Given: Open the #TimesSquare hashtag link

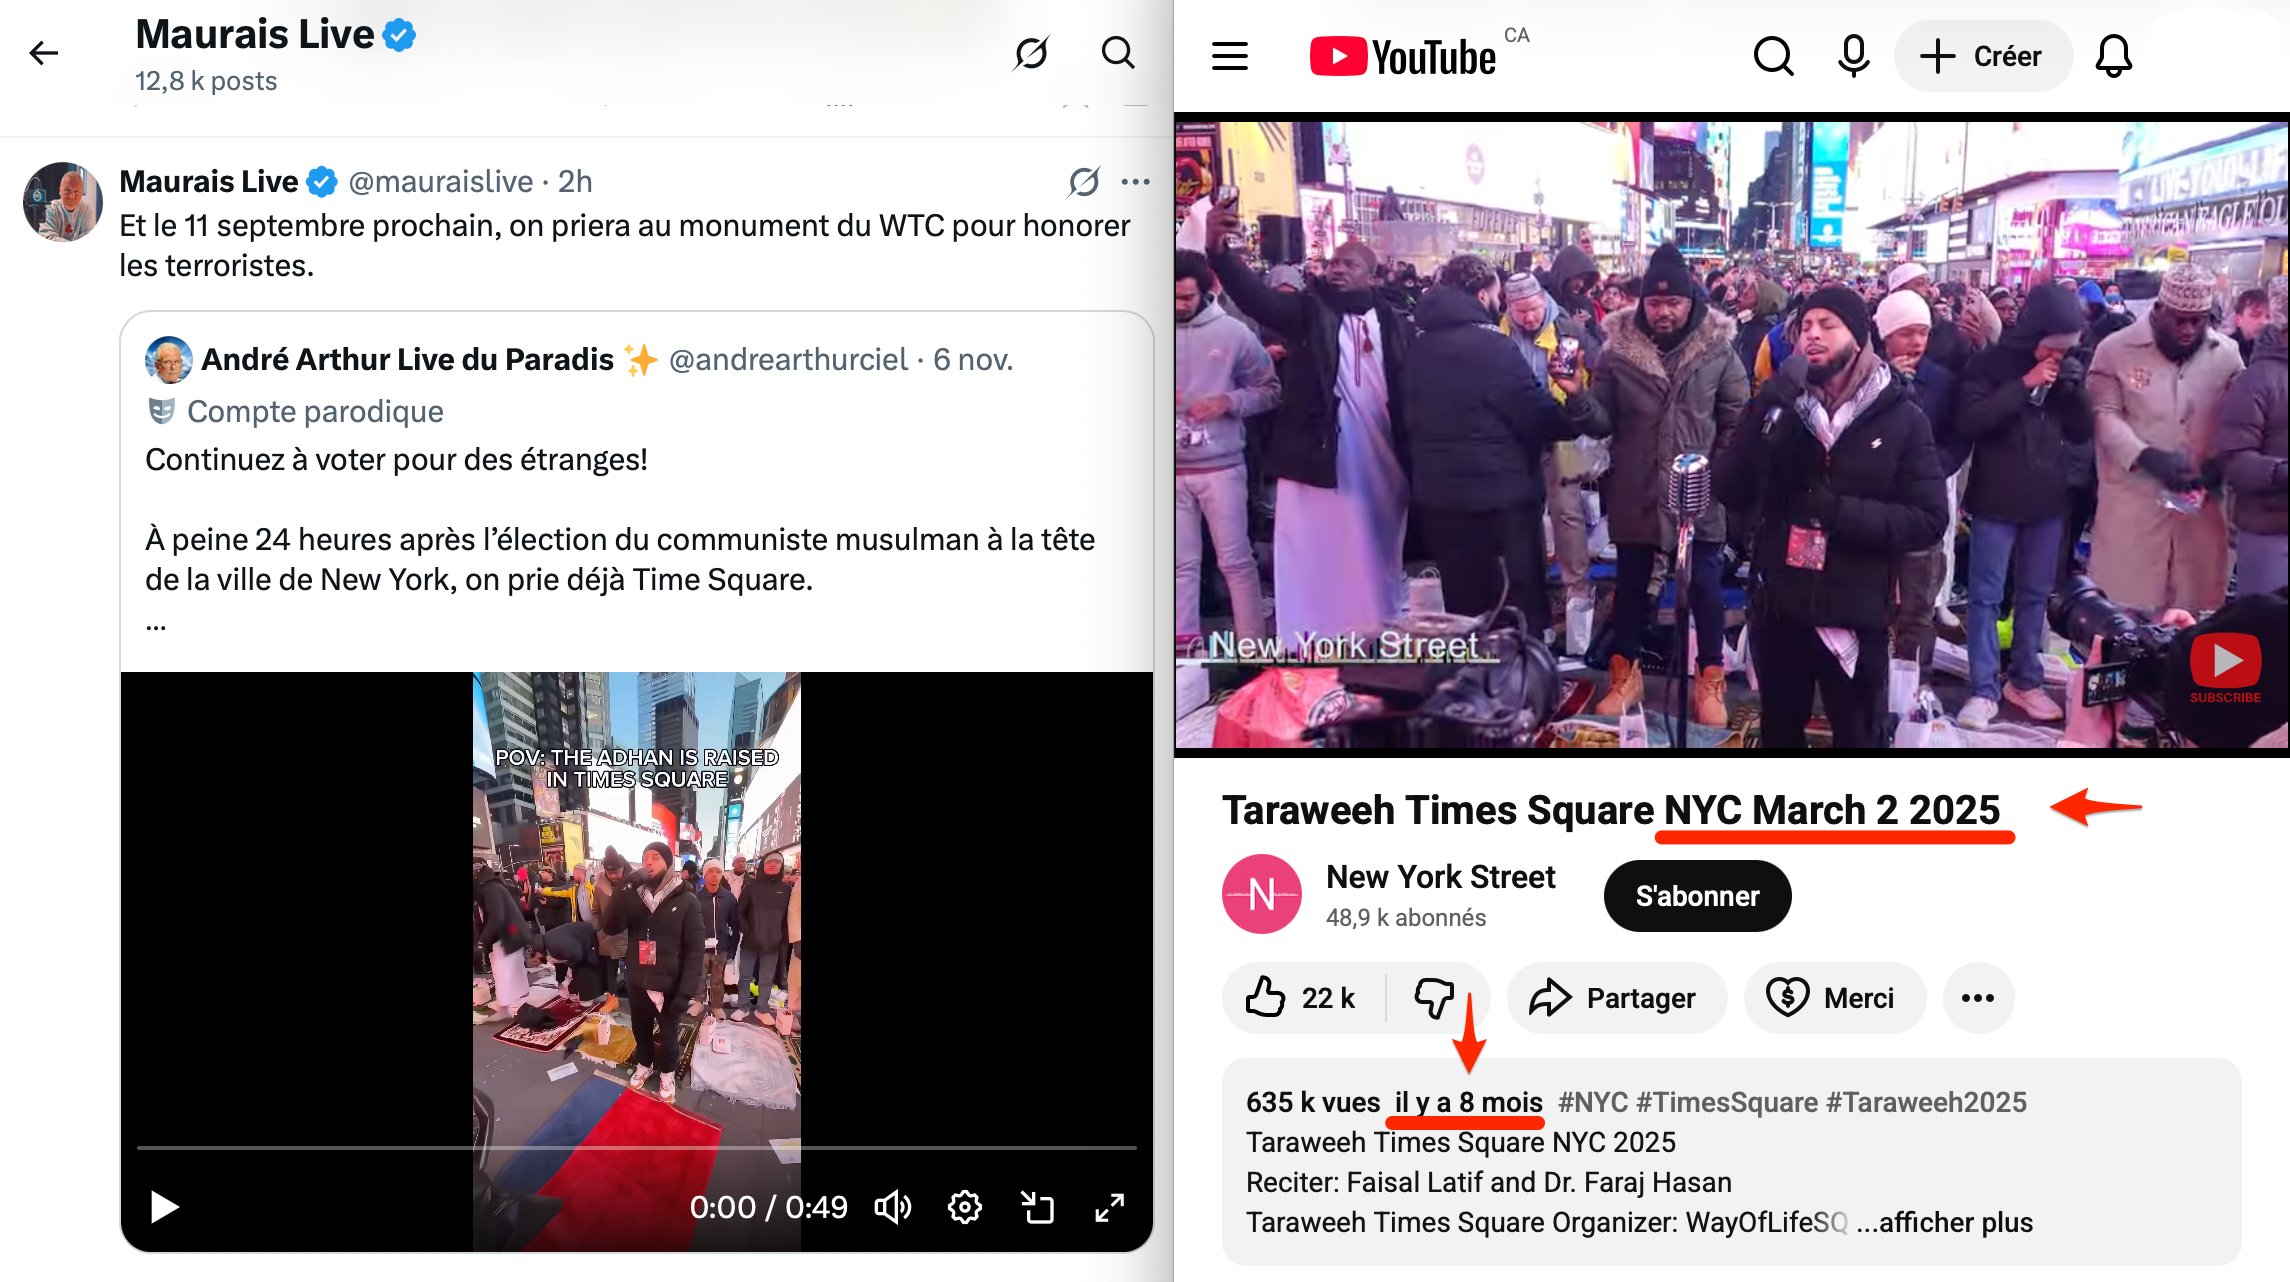Looking at the screenshot, I should [1727, 1102].
